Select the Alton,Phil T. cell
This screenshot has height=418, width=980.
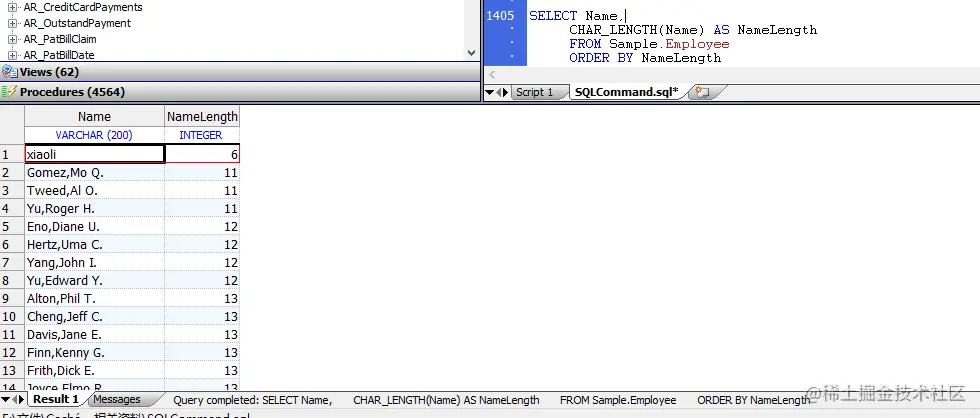(x=94, y=299)
